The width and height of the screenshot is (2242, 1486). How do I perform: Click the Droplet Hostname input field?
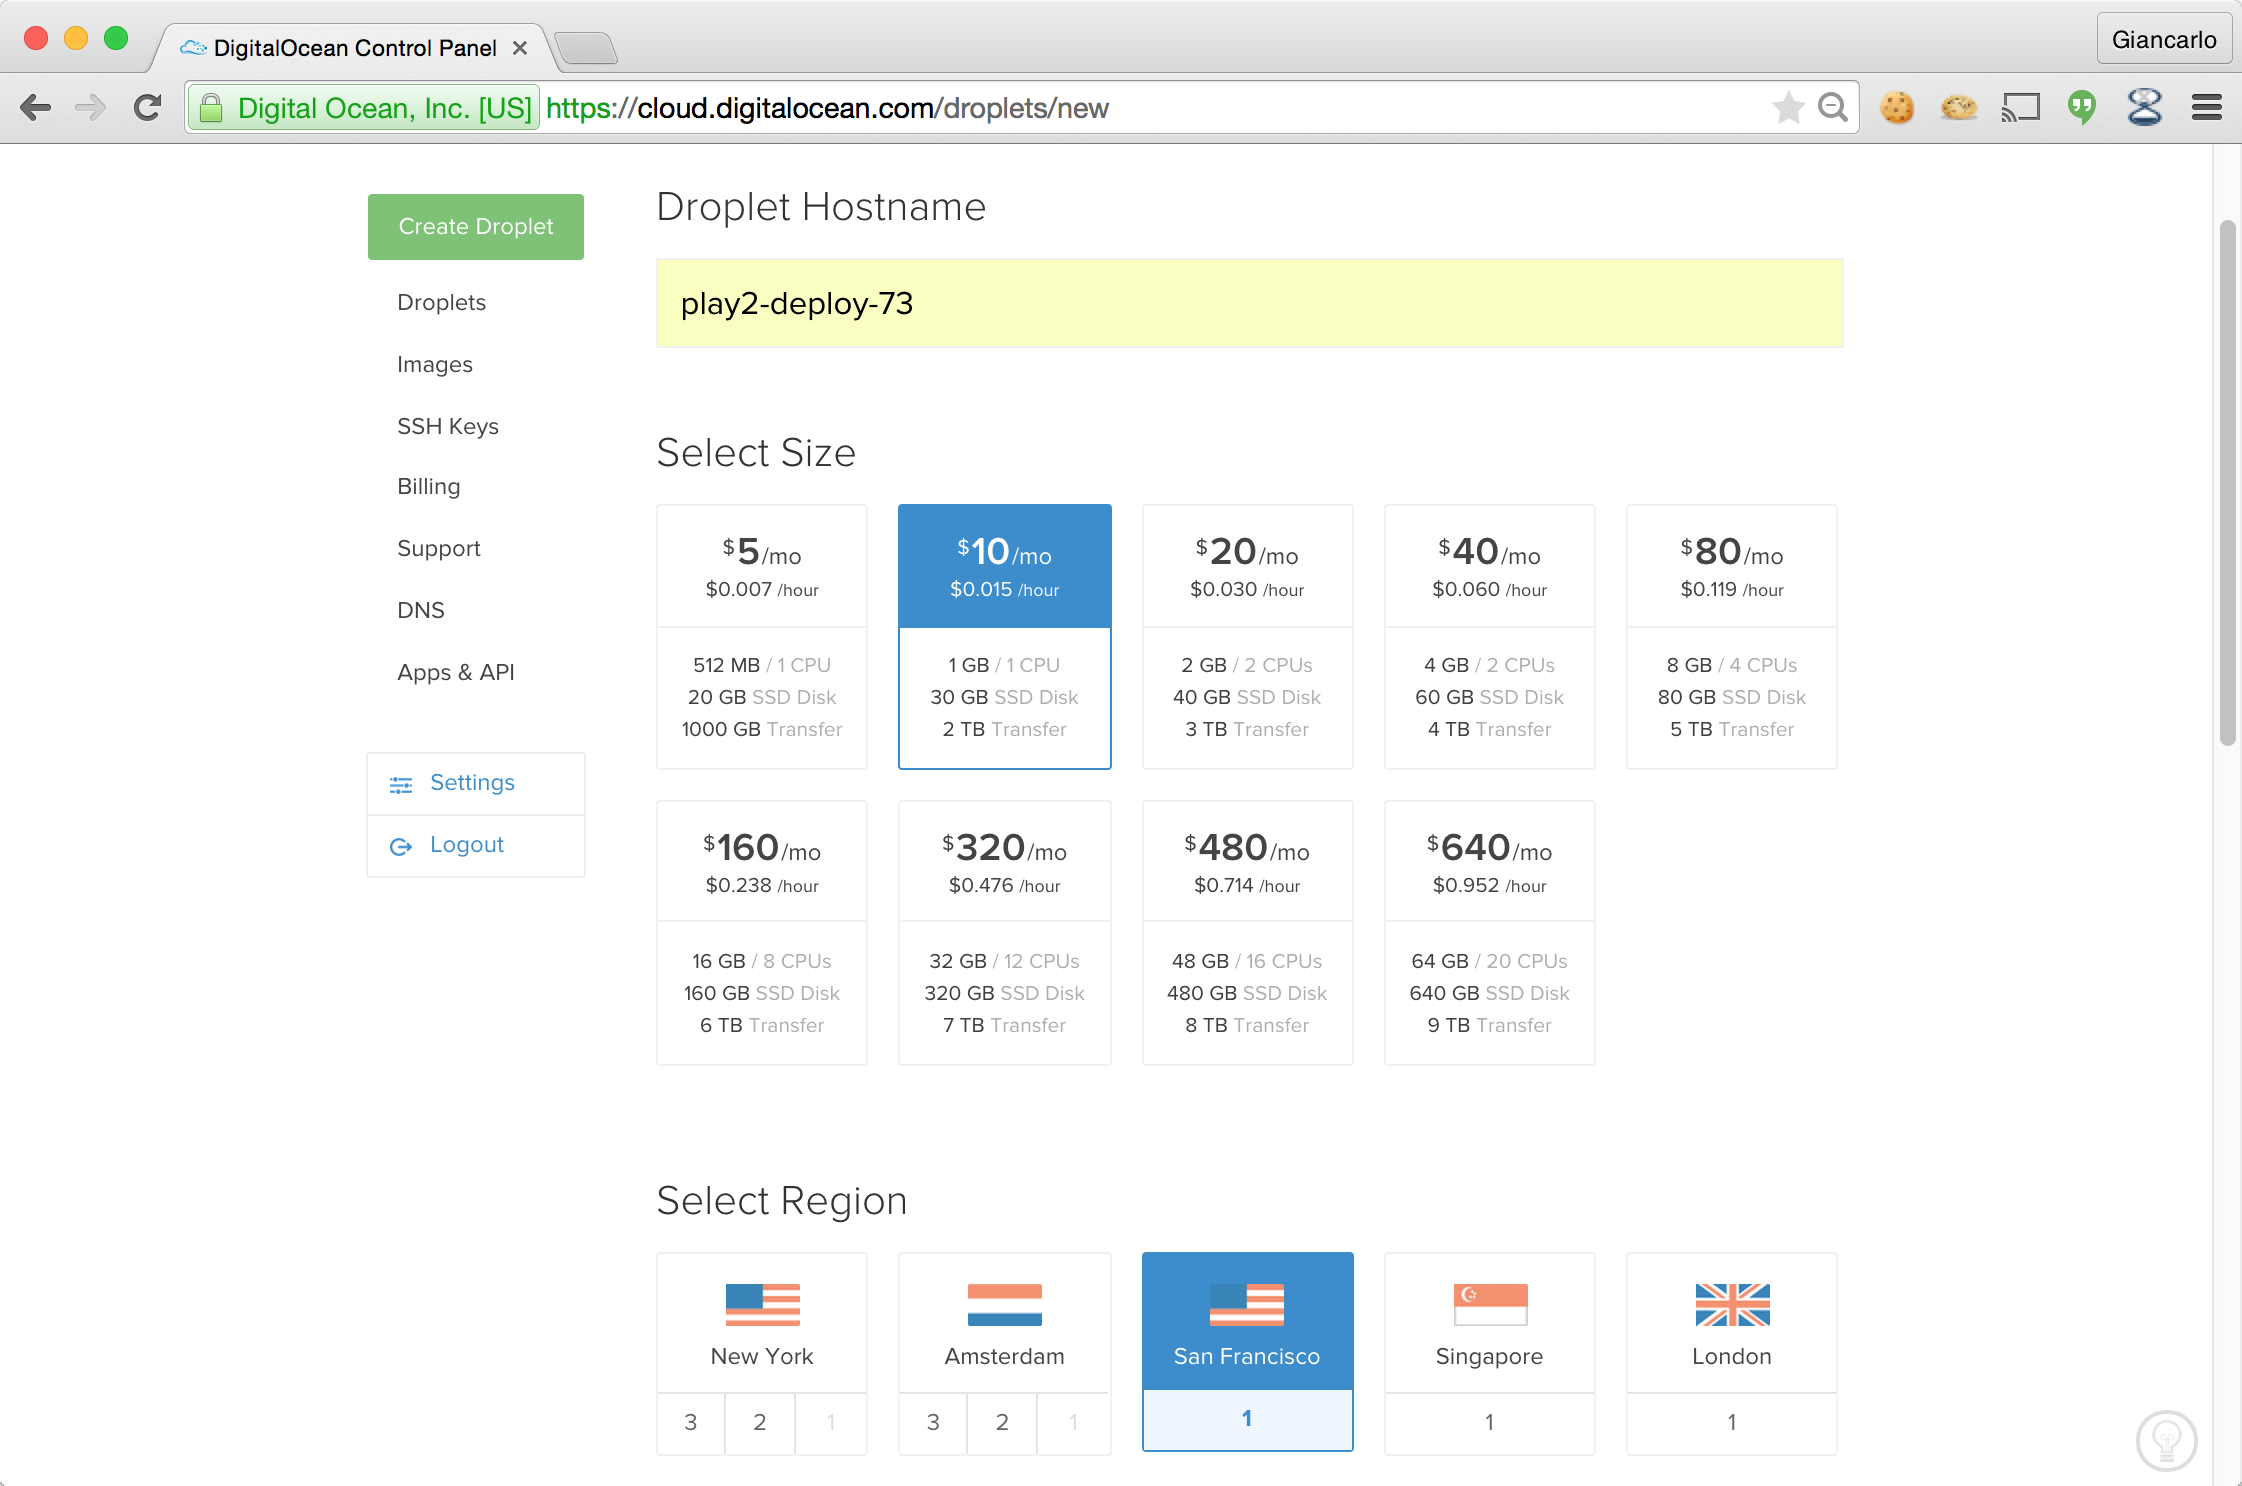tap(1249, 303)
